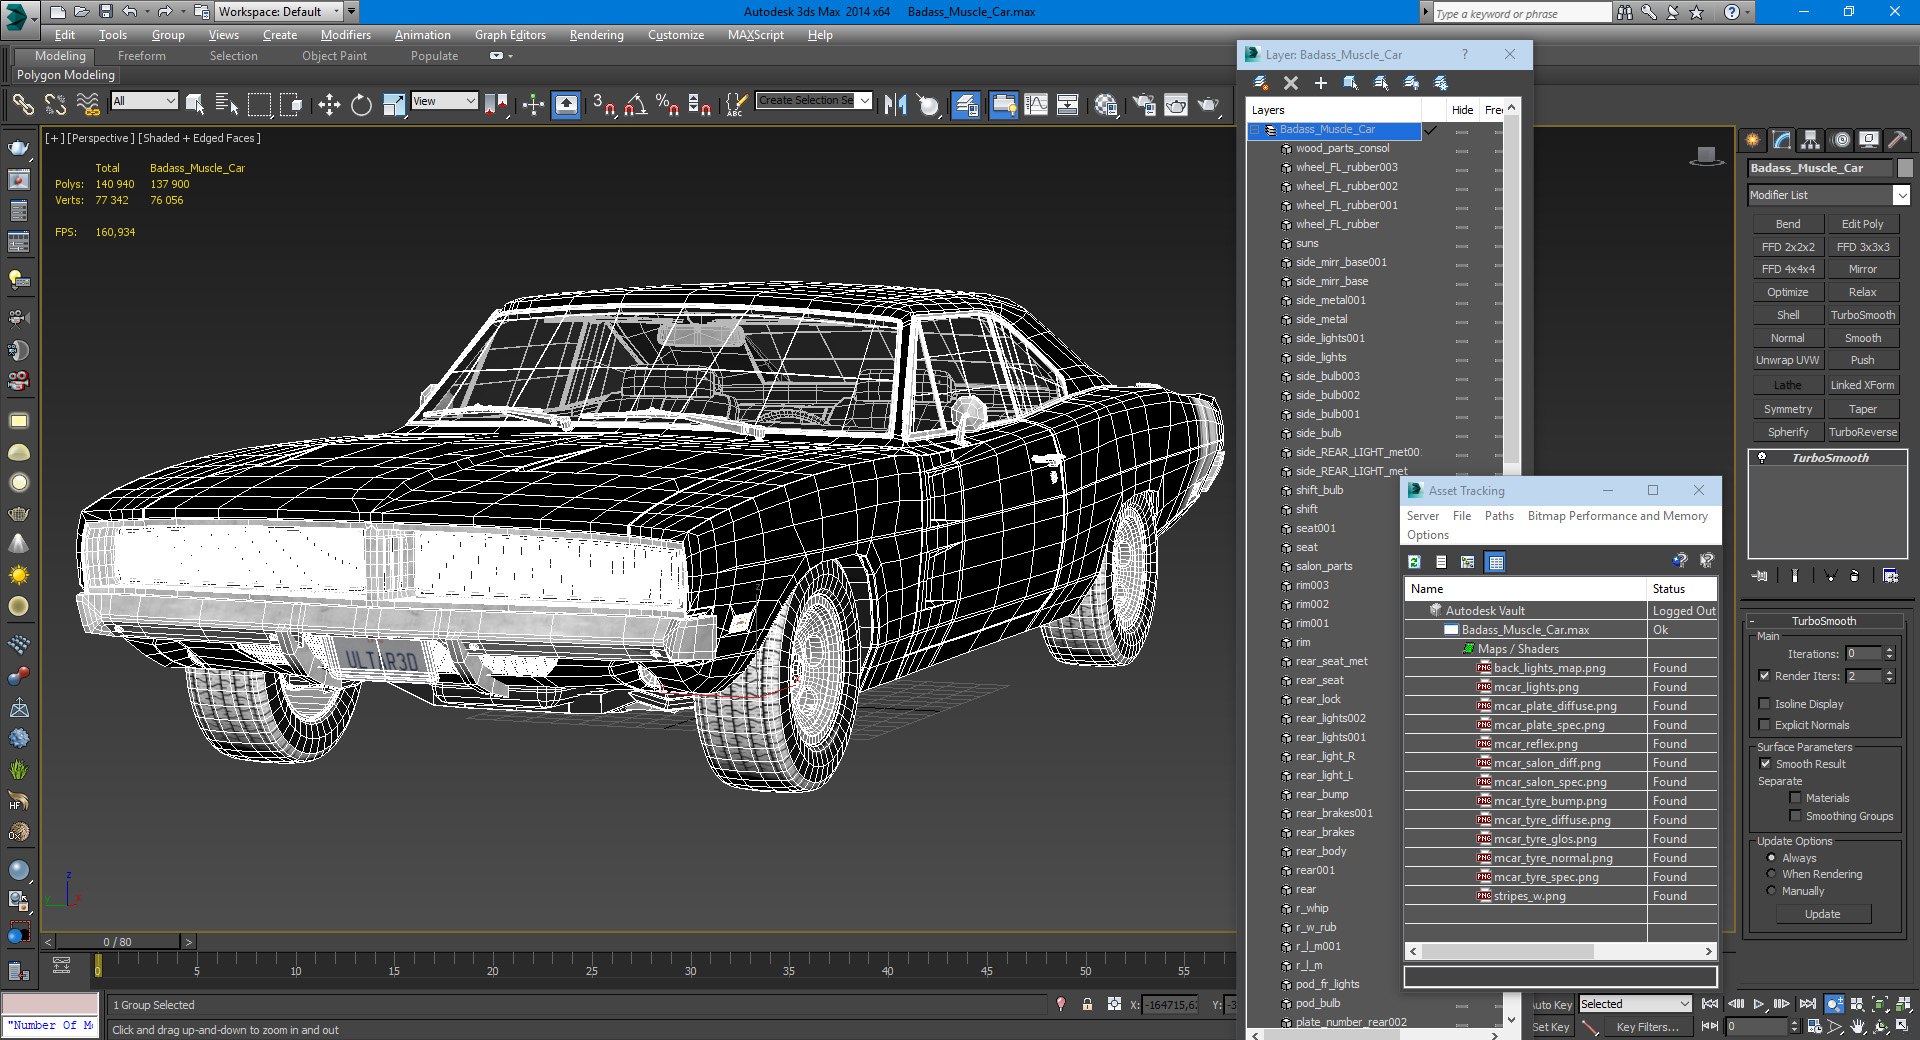Select the Select and Rotate tool
1920x1040 pixels.
point(361,104)
